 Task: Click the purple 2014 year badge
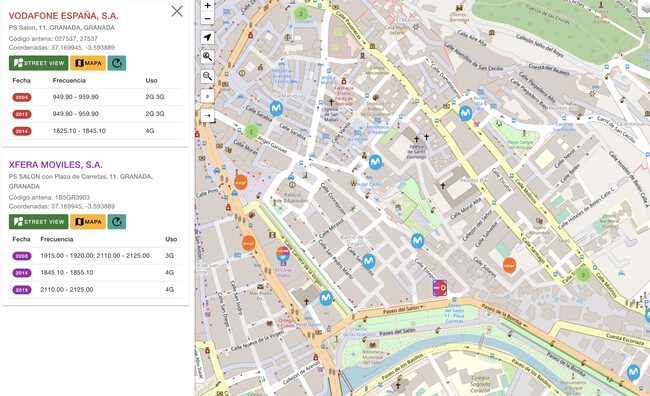click(x=22, y=273)
